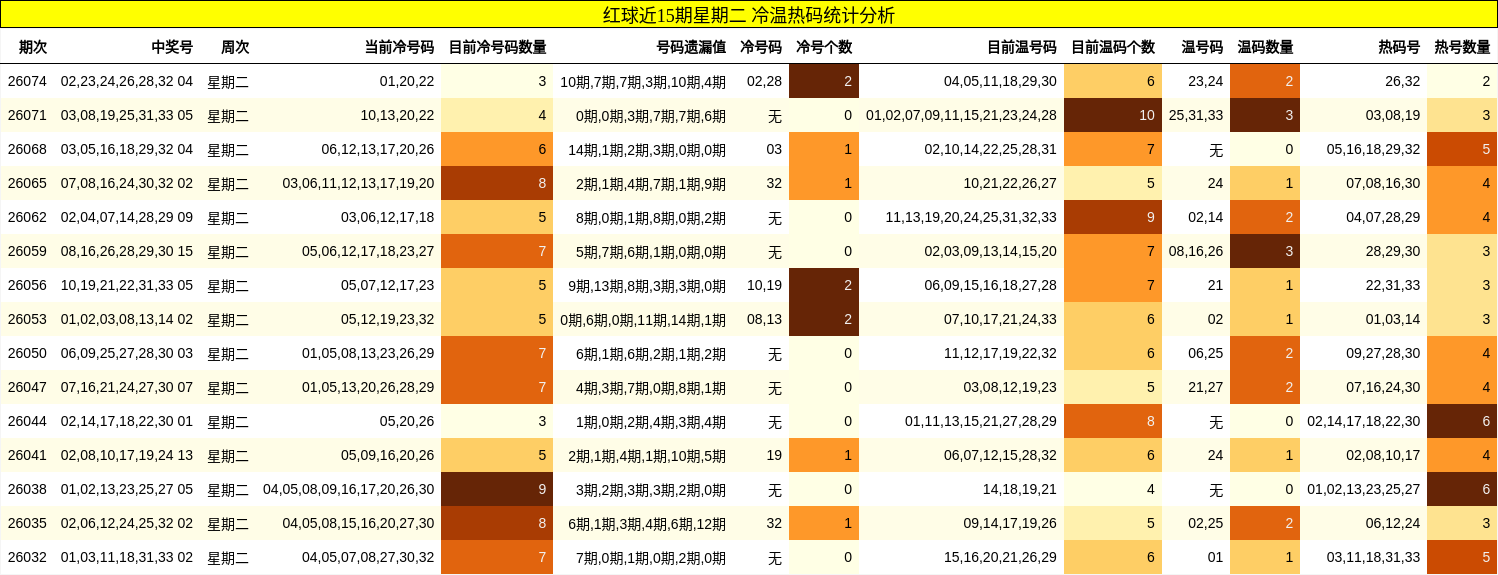Click the 周次 column header
Screen dimensions: 1498x575
coord(235,47)
